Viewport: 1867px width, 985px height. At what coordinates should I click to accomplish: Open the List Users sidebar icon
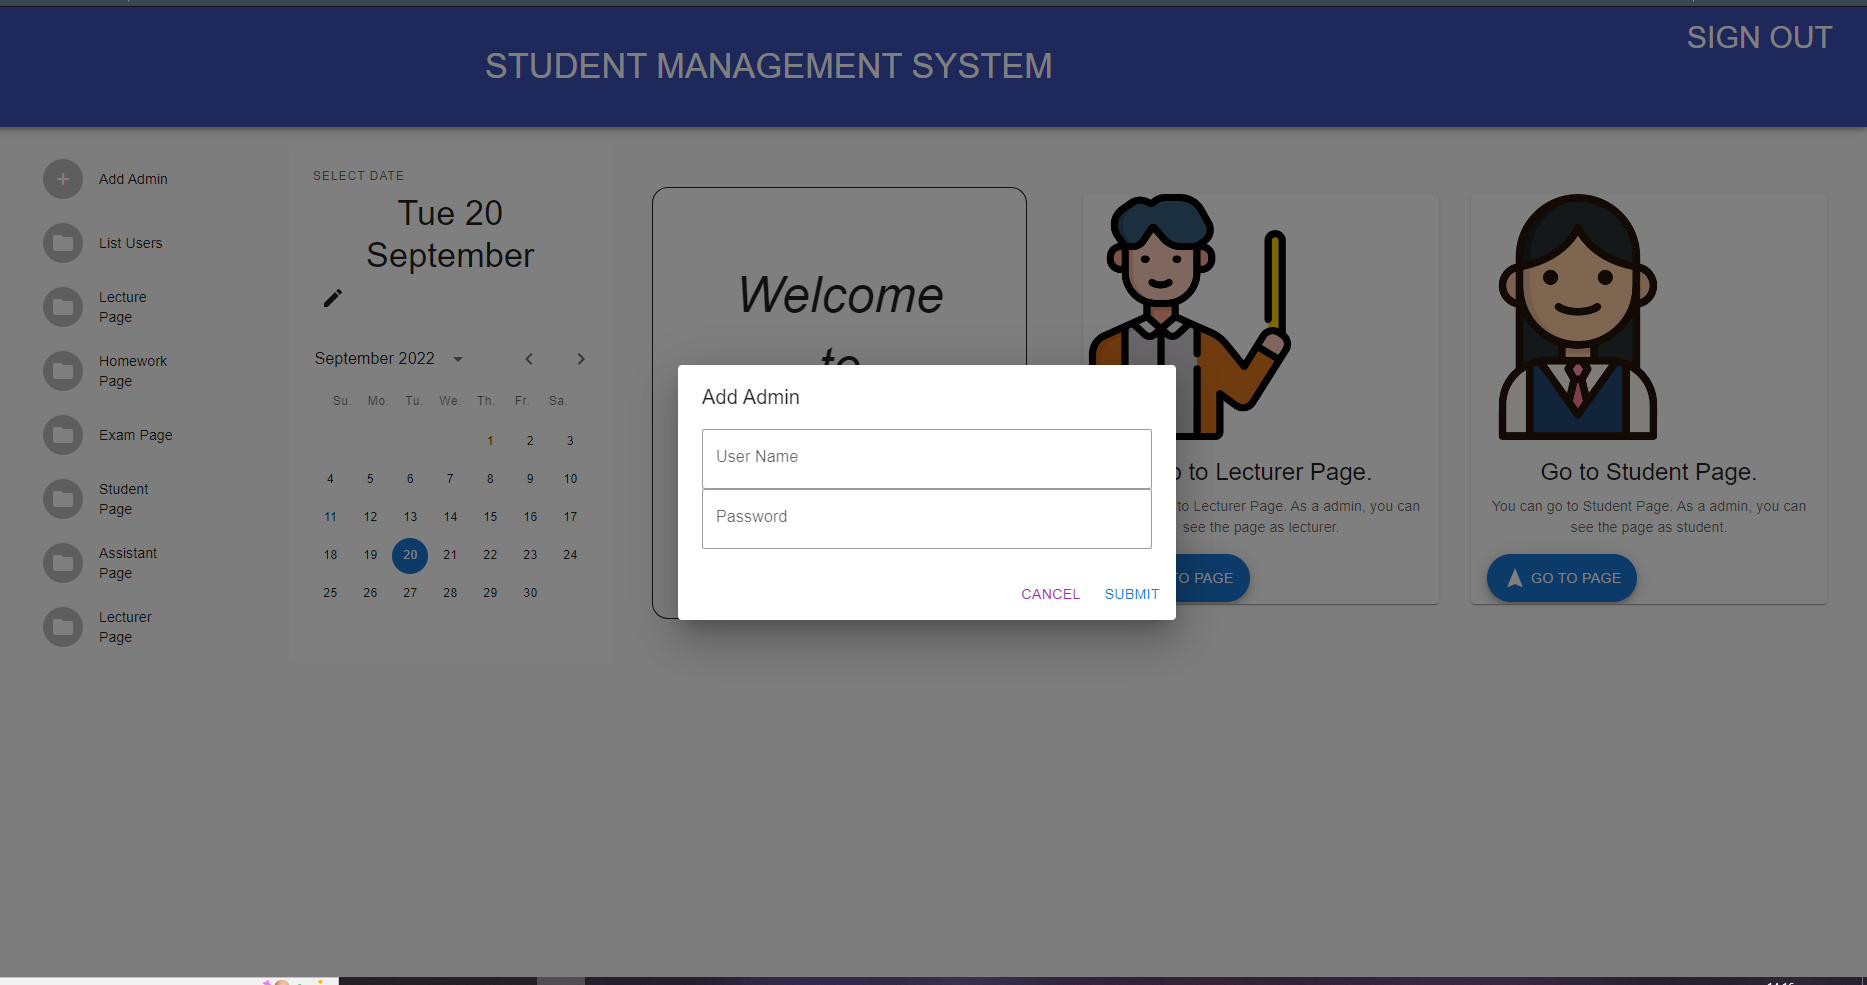point(62,243)
